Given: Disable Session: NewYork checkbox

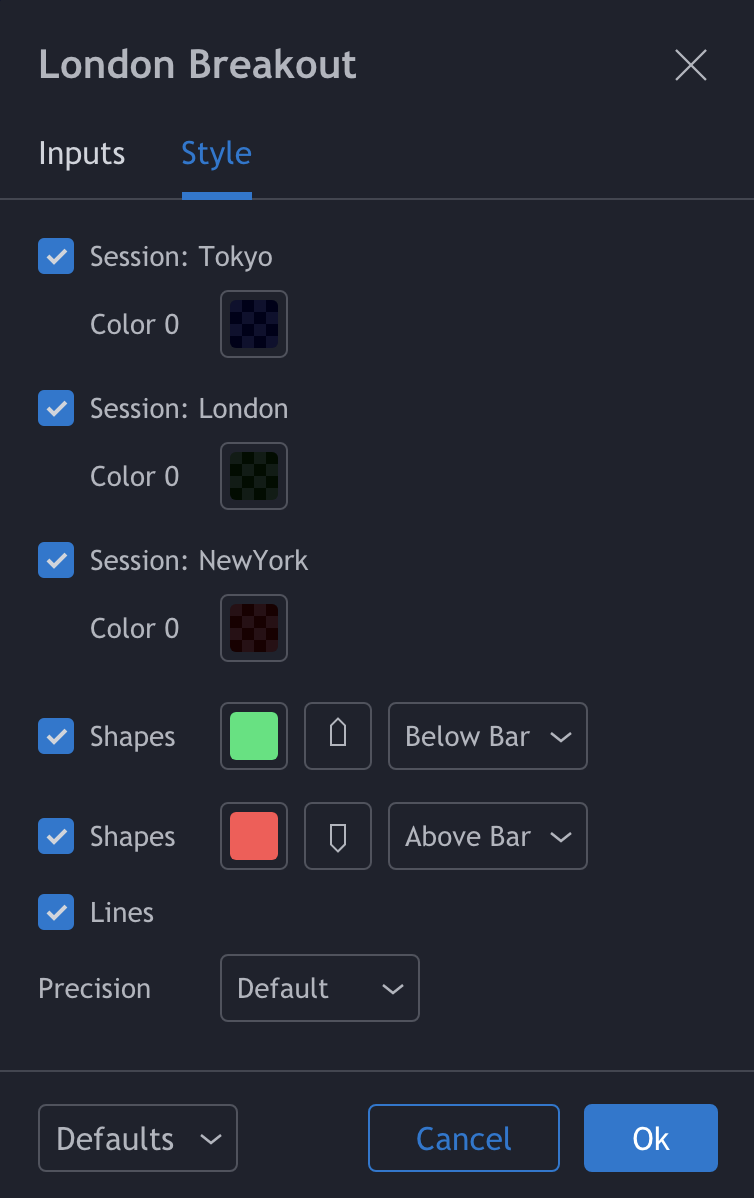Looking at the screenshot, I should (x=56, y=560).
